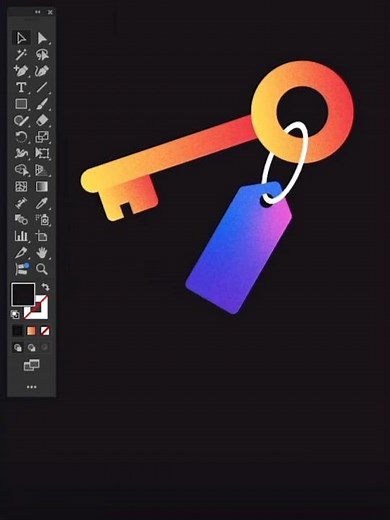Viewport: 390px width, 520px height.
Task: Click the Stroke swatch set to none
Action: 41,311
